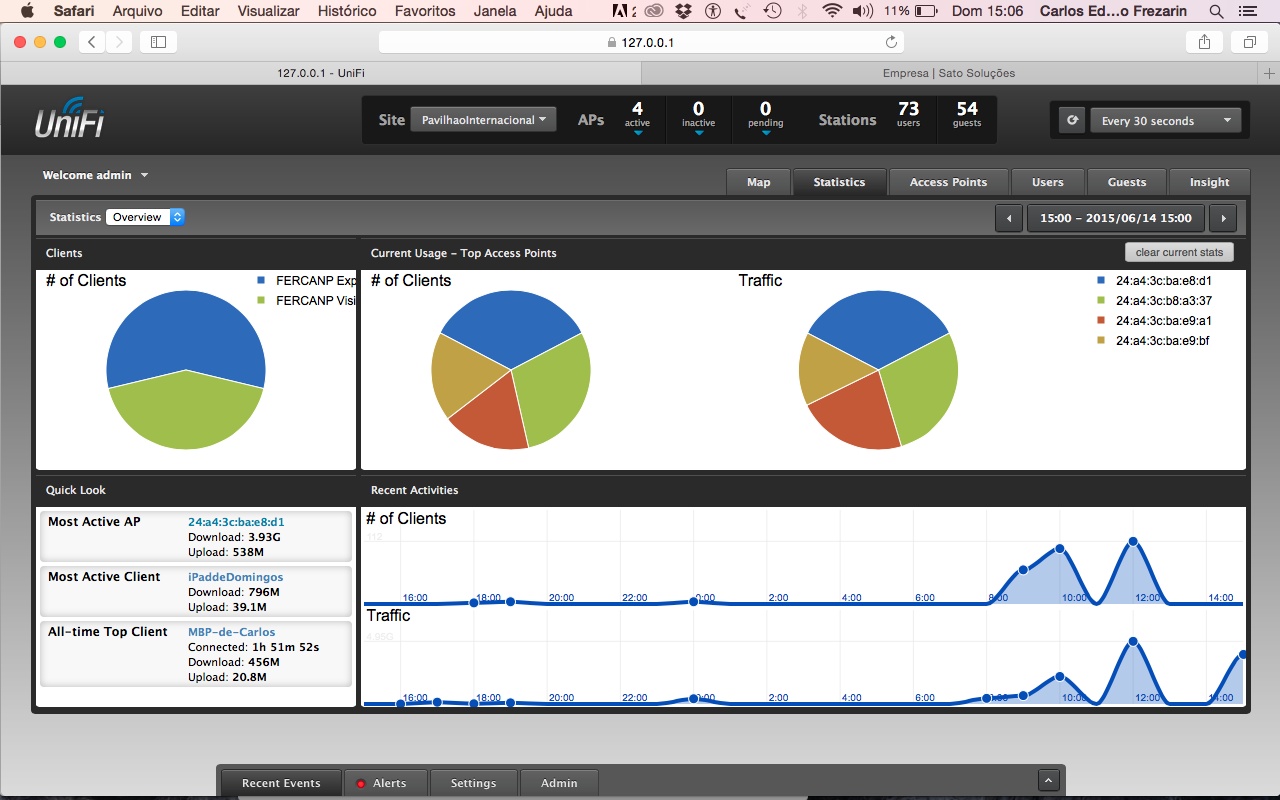Open the Insight tab
The width and height of the screenshot is (1280, 800).
(x=1209, y=182)
